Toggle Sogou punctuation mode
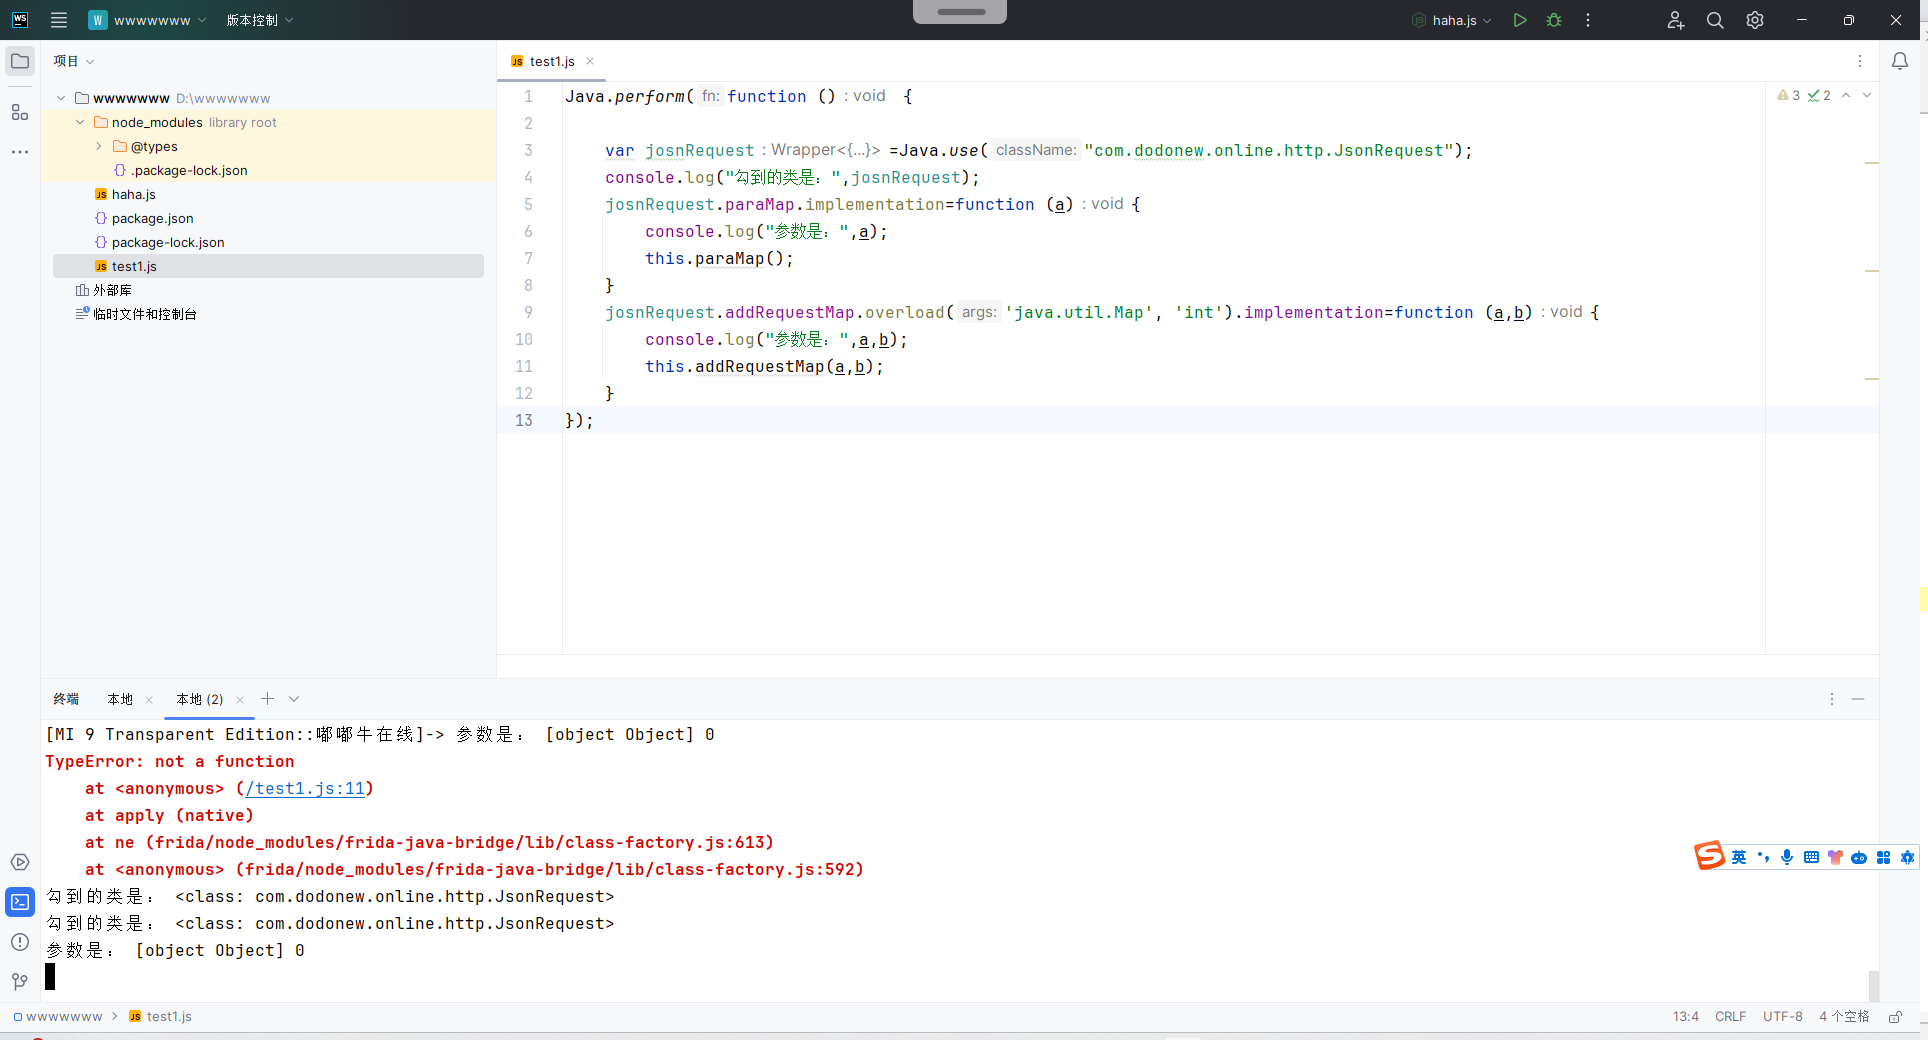The height and width of the screenshot is (1040, 1928). click(1763, 857)
